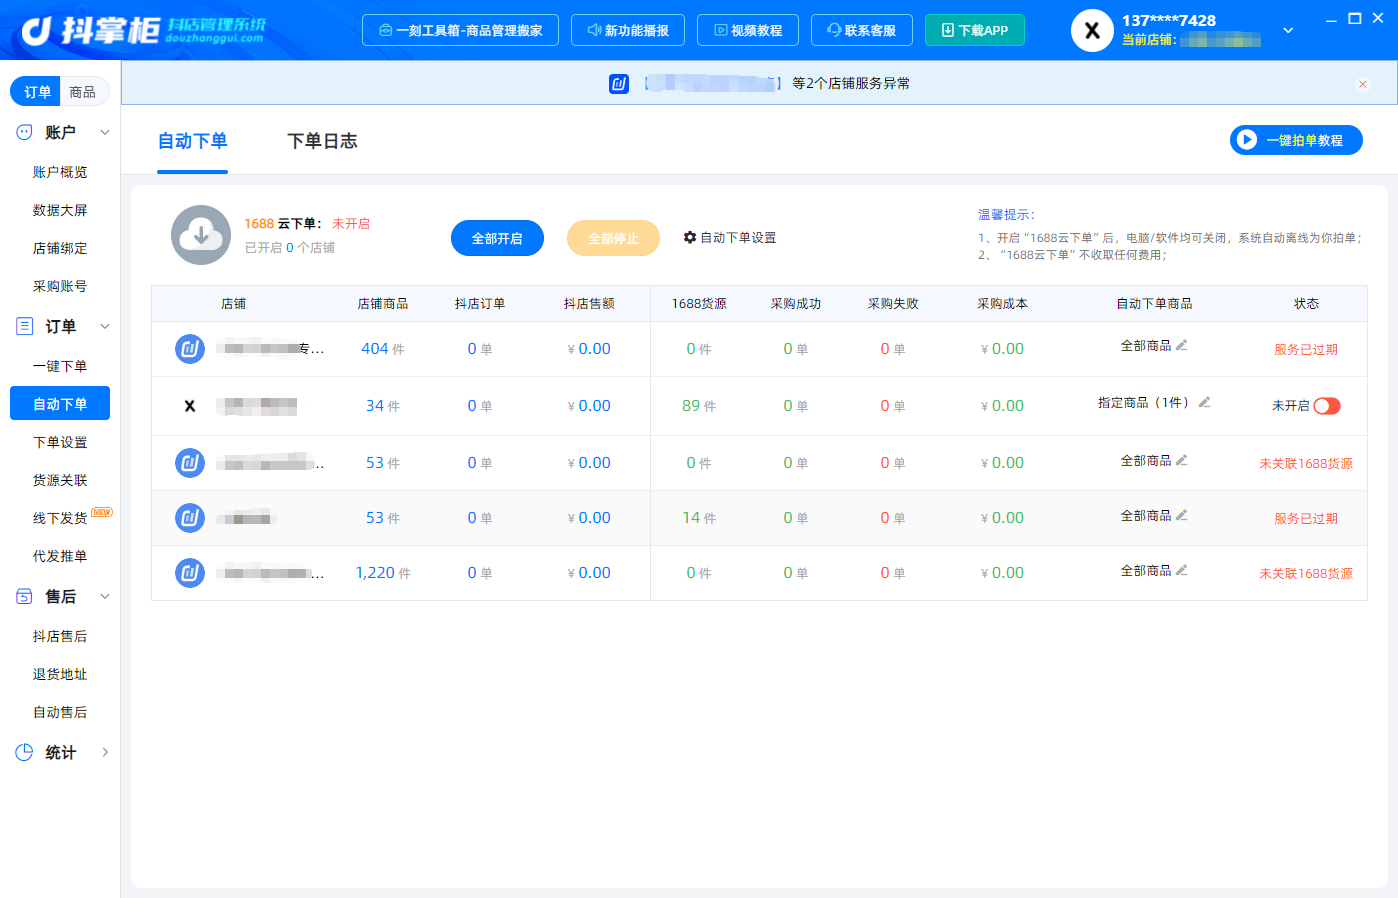The width and height of the screenshot is (1398, 898).
Task: Click the 售后 sidebar section icon
Action: [24, 596]
